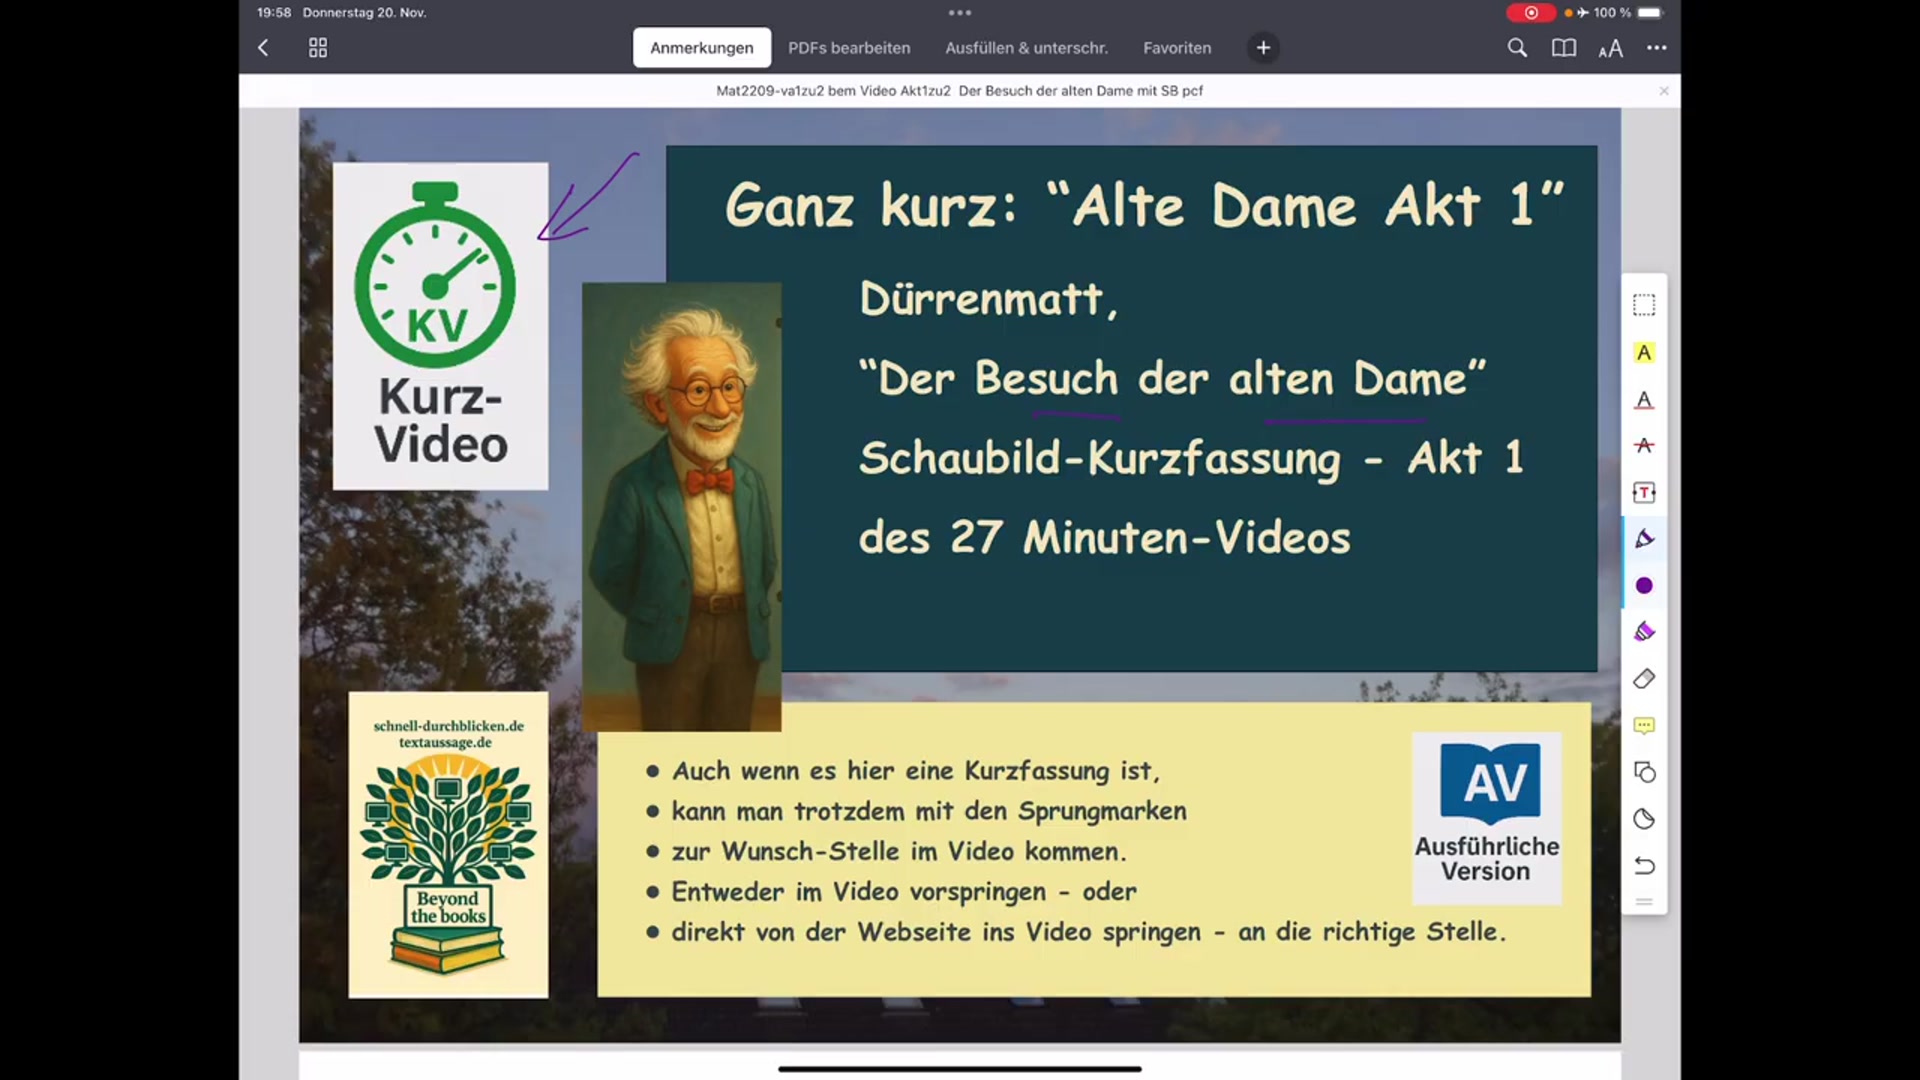Open the bookmarks and outline panel
Image resolution: width=1920 pixels, height=1080 pixels.
(x=1563, y=47)
